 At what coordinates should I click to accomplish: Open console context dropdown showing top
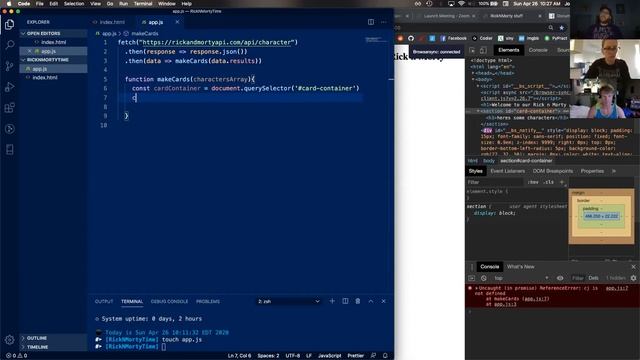tap(521, 278)
